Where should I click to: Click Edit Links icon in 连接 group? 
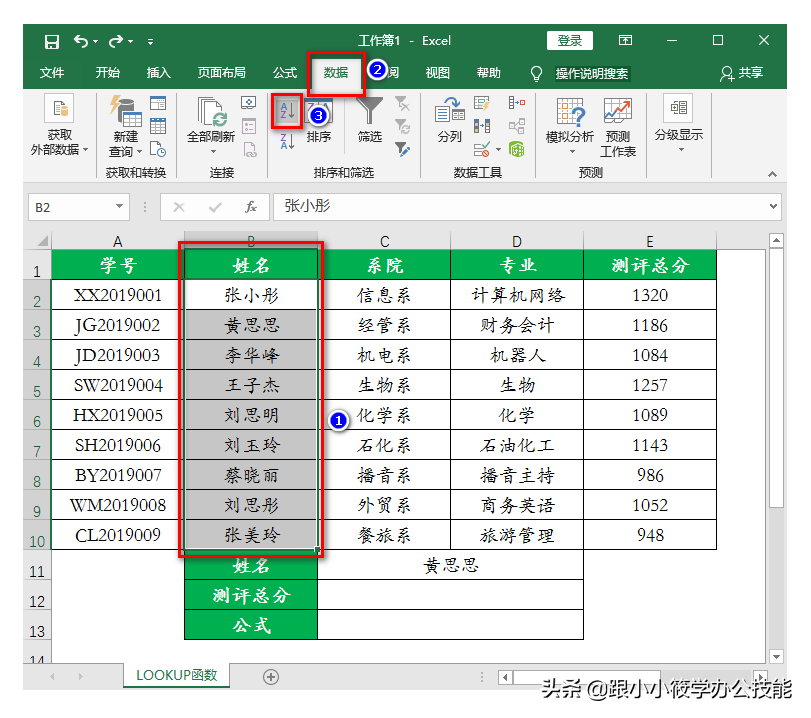point(250,149)
